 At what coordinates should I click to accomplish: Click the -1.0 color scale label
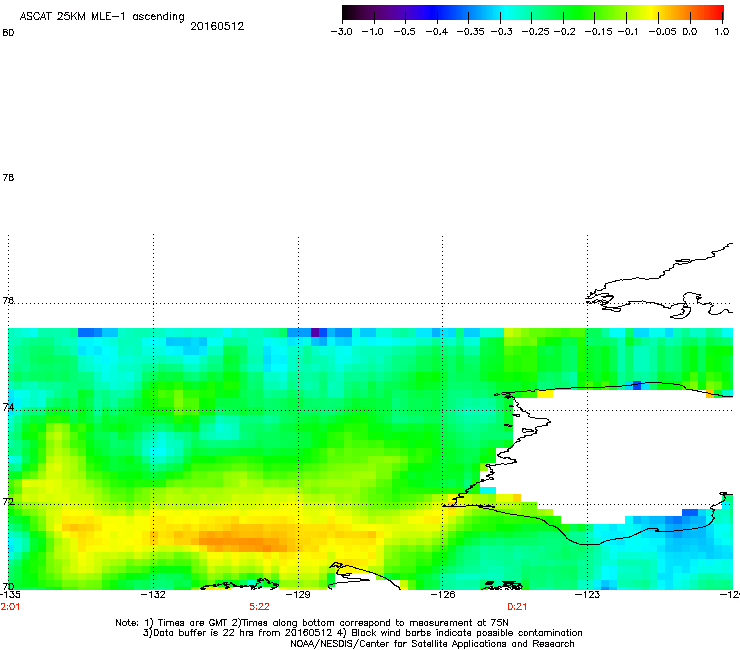pyautogui.click(x=372, y=32)
